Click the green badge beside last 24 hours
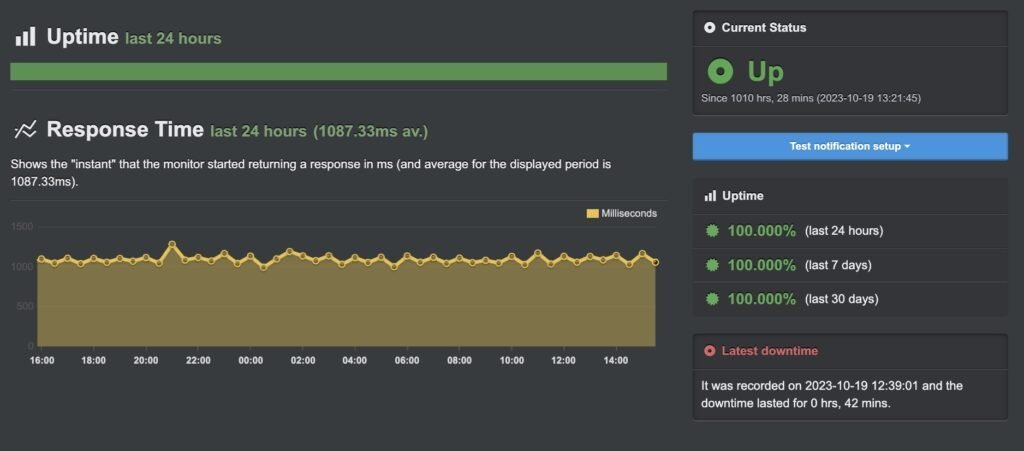Screen dimensions: 1024x451 tap(712, 231)
